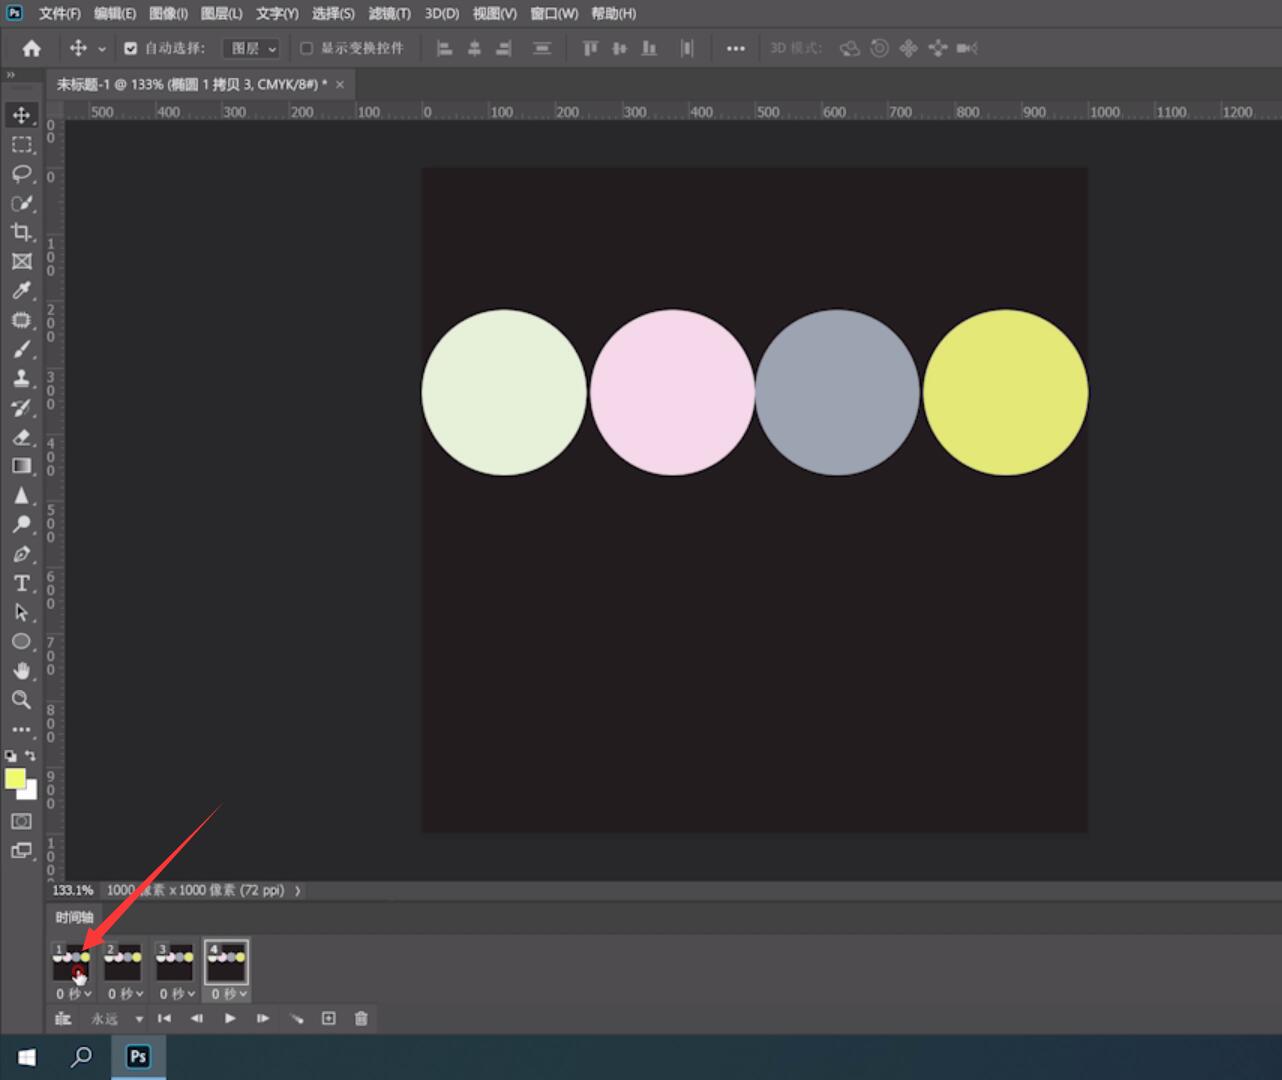This screenshot has width=1282, height=1080.
Task: Duplicate selected frame button
Action: 329,1018
